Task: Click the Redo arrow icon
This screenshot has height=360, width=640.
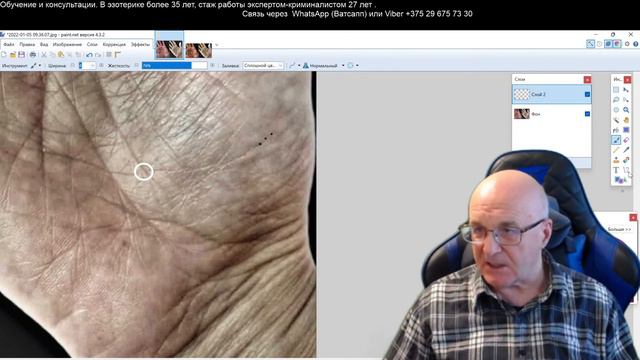Action: (x=98, y=54)
